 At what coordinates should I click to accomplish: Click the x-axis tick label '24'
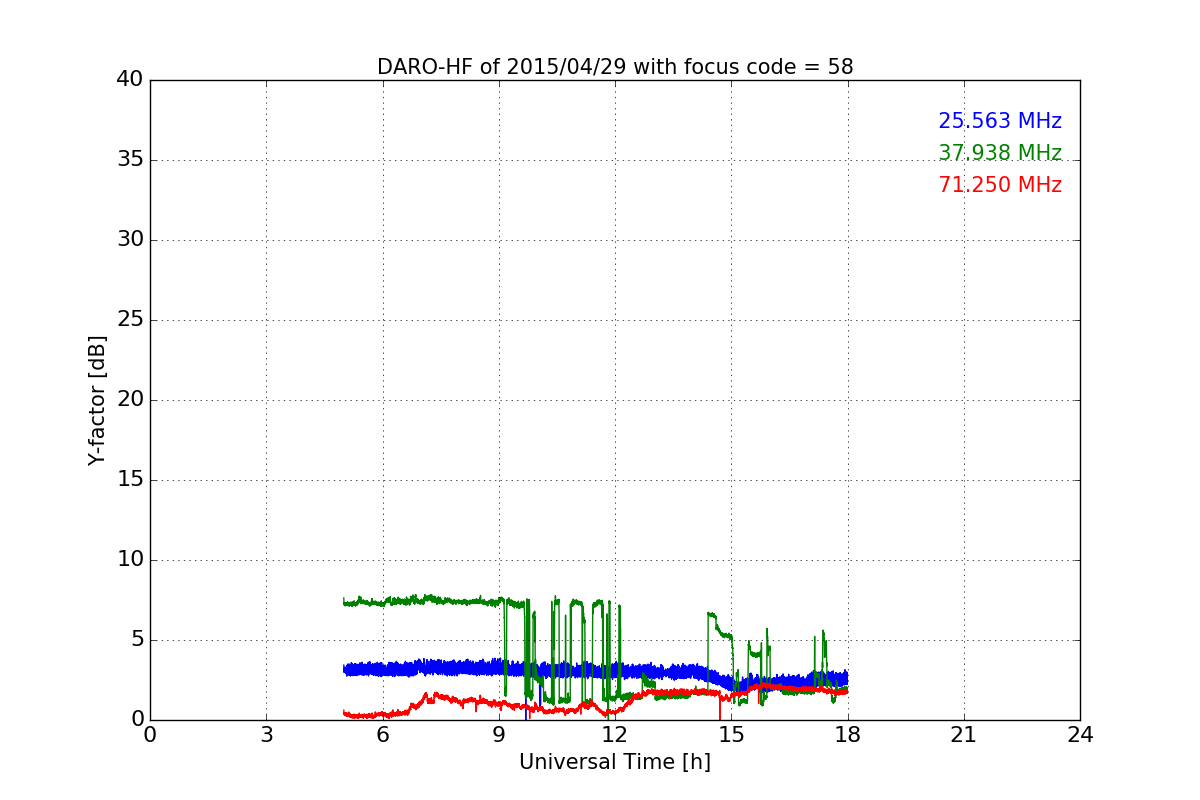(1080, 735)
